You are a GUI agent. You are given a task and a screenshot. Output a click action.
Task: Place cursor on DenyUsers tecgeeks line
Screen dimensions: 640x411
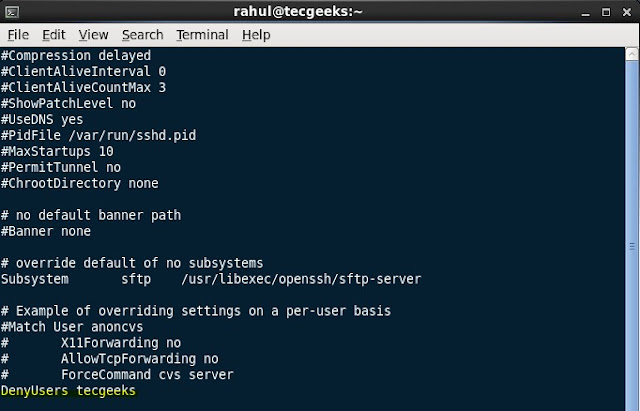(x=68, y=391)
